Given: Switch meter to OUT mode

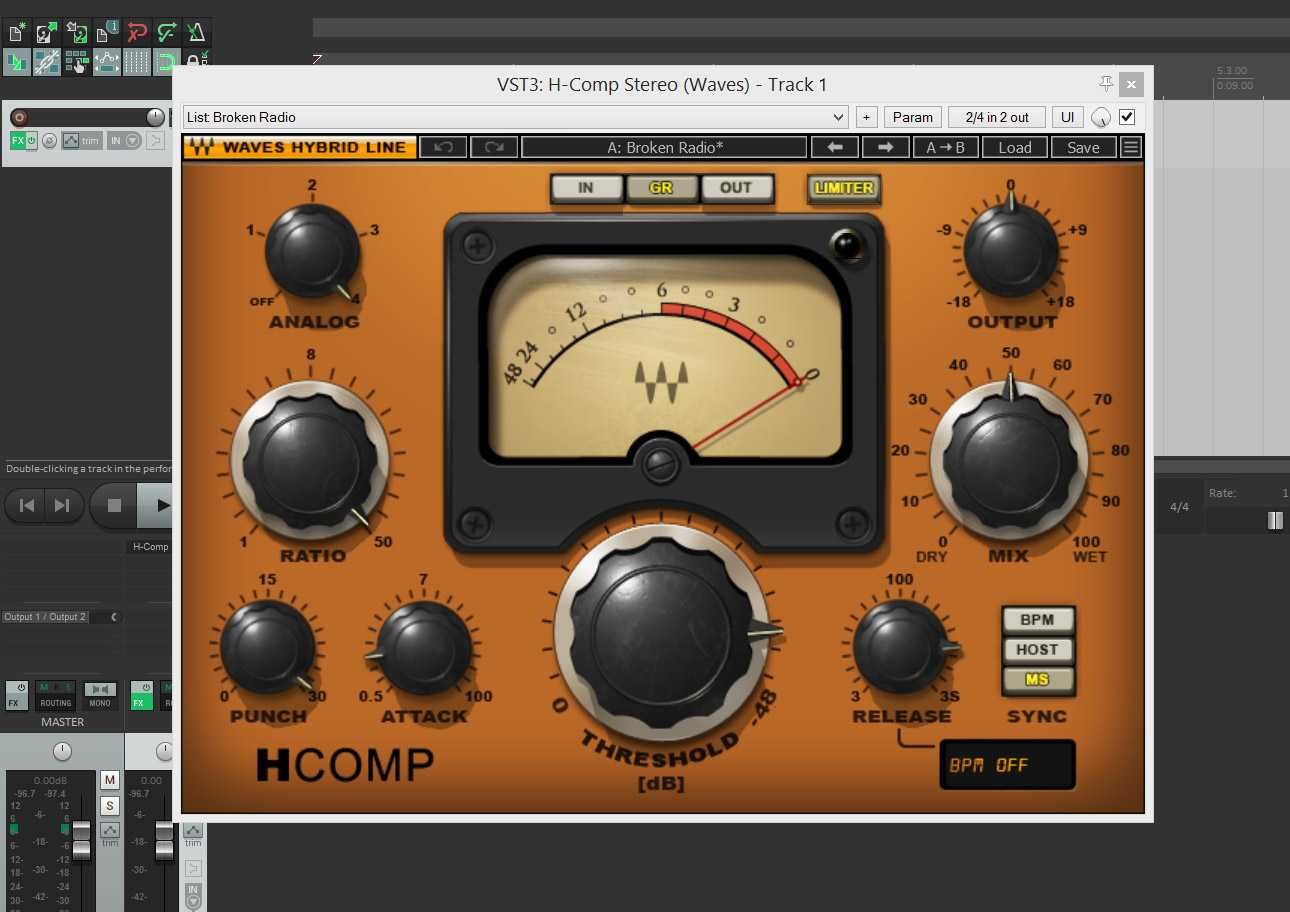Looking at the screenshot, I should tap(736, 188).
